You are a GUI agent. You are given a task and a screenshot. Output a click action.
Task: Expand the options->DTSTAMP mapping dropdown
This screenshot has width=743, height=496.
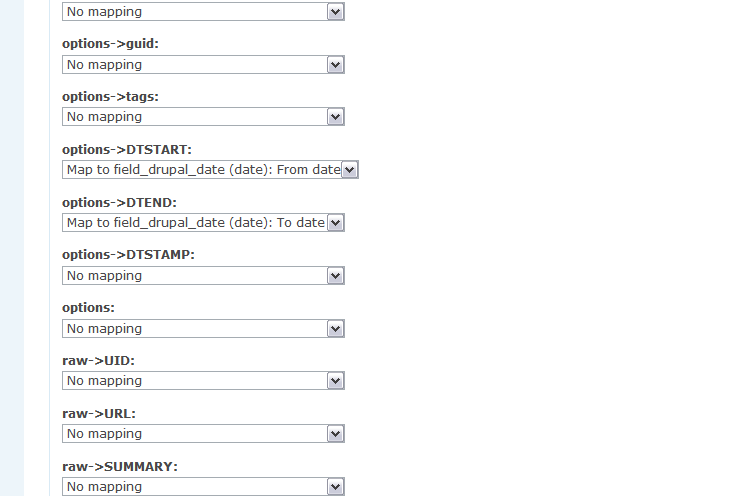click(203, 275)
